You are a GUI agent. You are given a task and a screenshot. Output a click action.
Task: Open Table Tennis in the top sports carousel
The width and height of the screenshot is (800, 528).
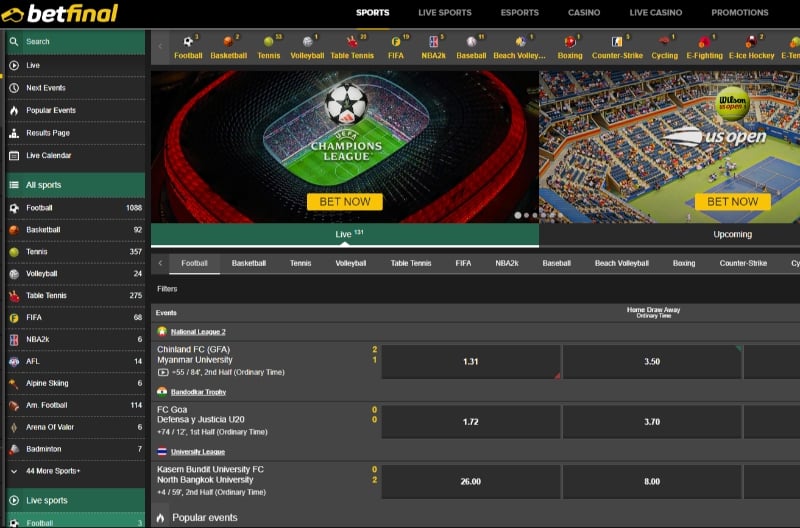tap(352, 48)
